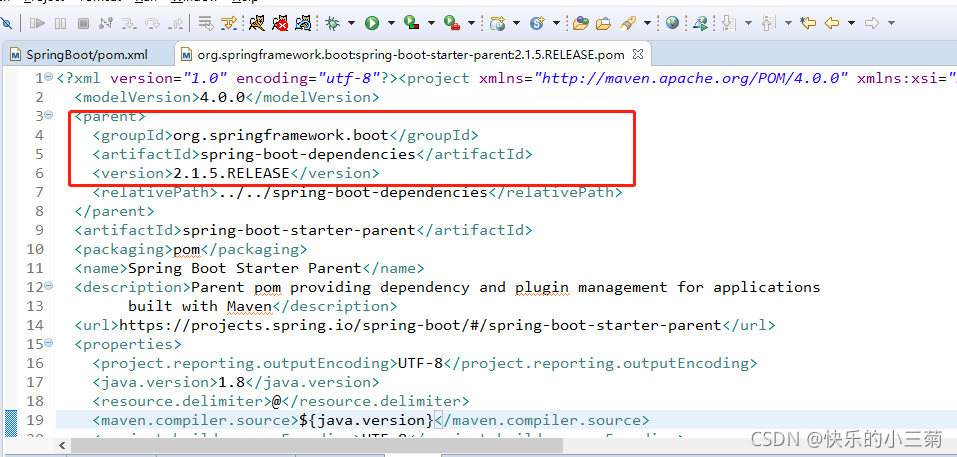This screenshot has width=957, height=457.
Task: Click the External Tools toolbox run icon
Action: [x=452, y=23]
